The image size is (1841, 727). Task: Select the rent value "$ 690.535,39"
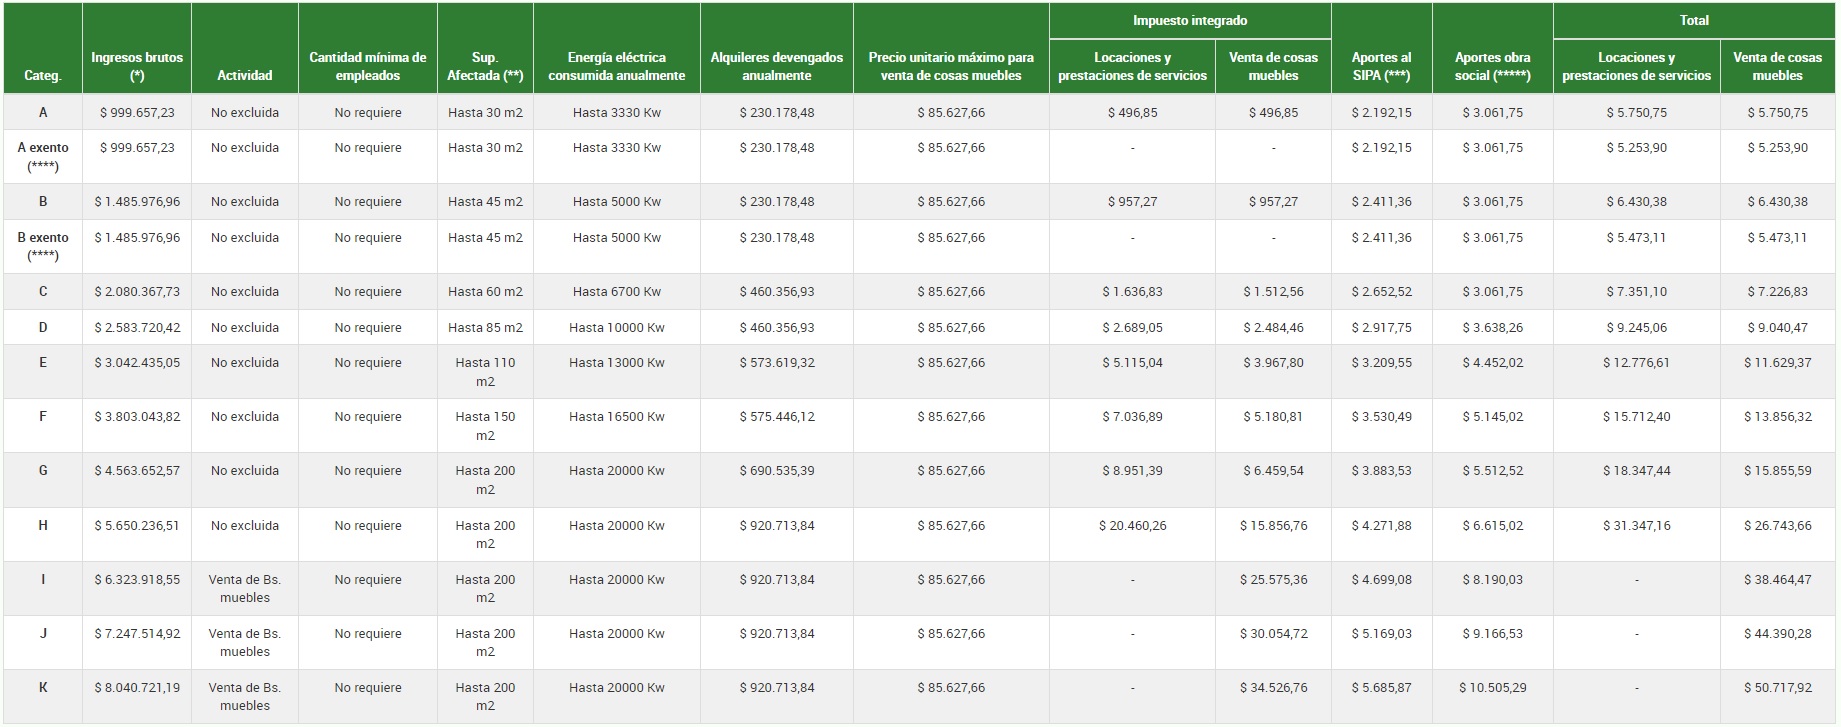tap(776, 471)
